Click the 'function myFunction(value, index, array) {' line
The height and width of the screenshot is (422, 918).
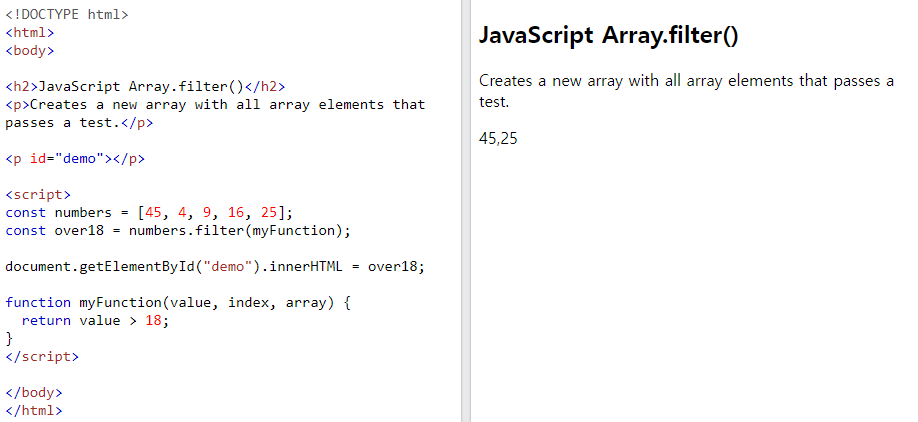(178, 303)
